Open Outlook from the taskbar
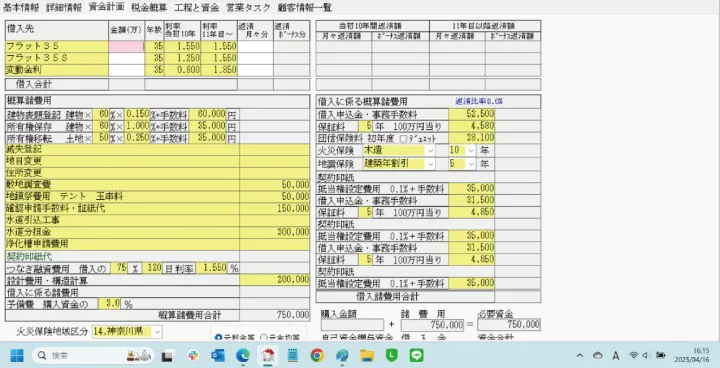The height and width of the screenshot is (368, 720). click(218, 355)
